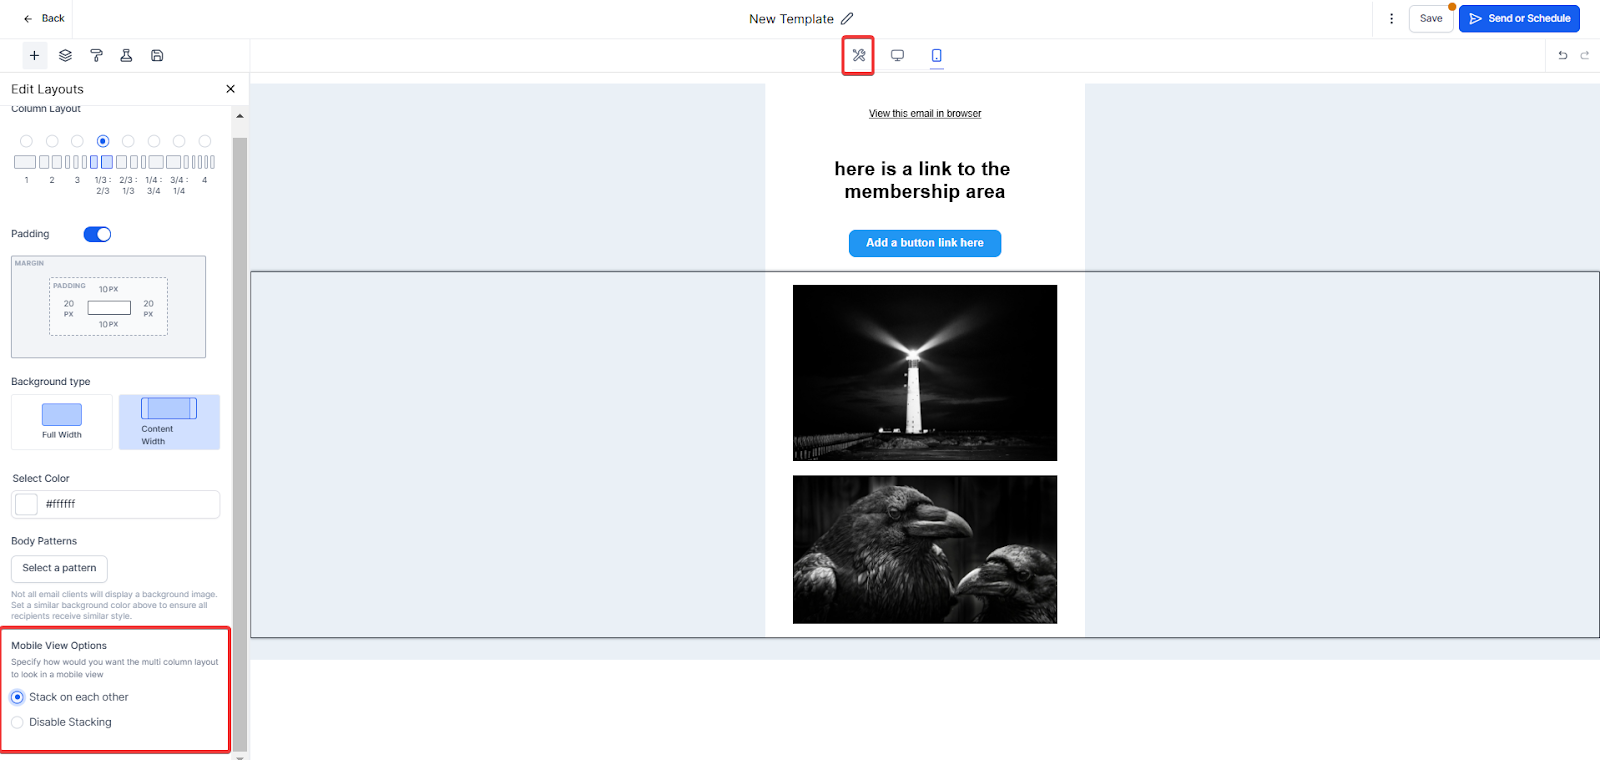Open the three-dot more options menu

point(1391,18)
